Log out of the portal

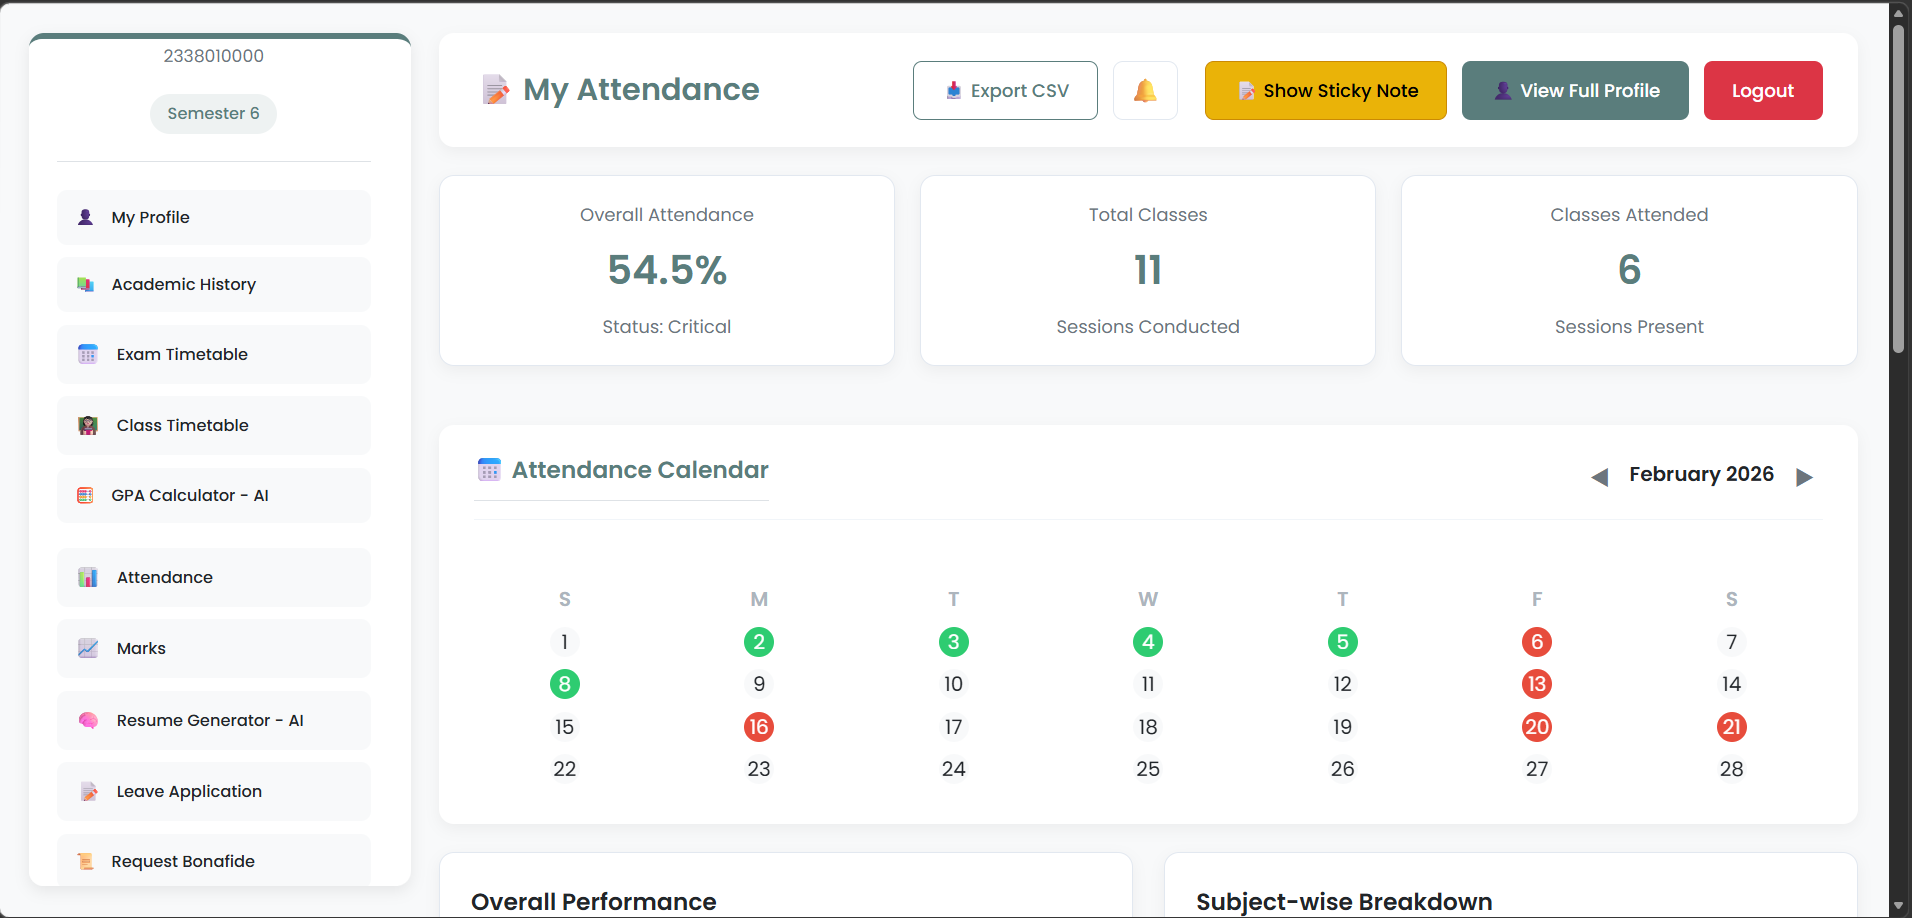(1762, 91)
